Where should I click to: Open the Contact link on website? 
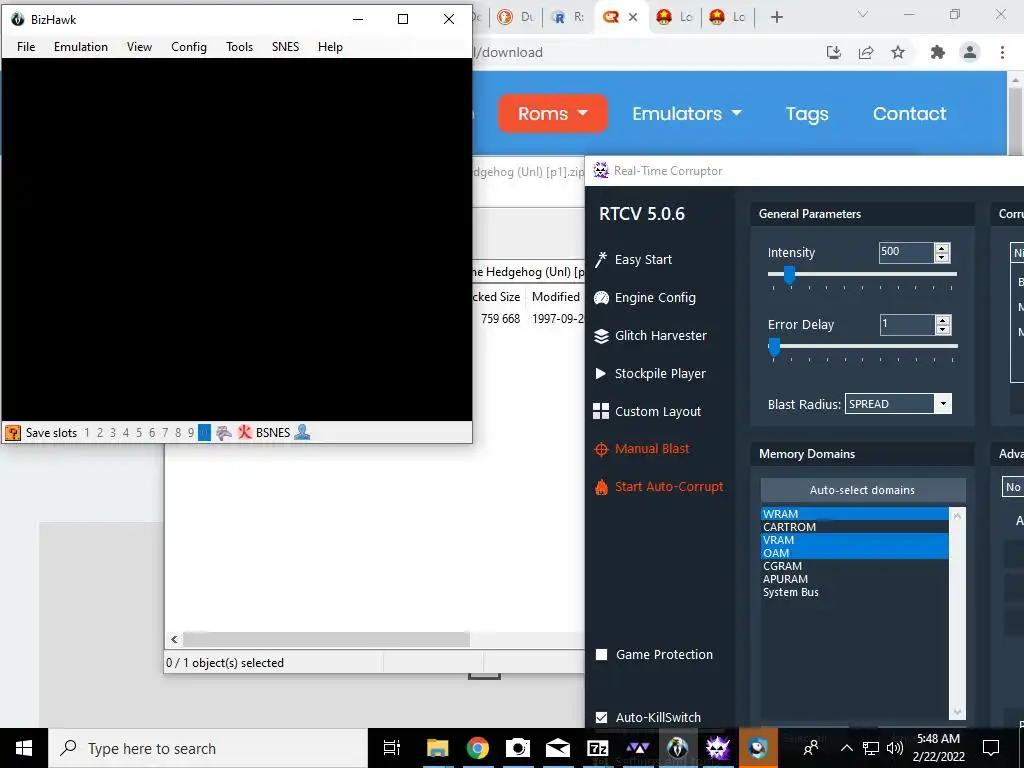click(909, 114)
